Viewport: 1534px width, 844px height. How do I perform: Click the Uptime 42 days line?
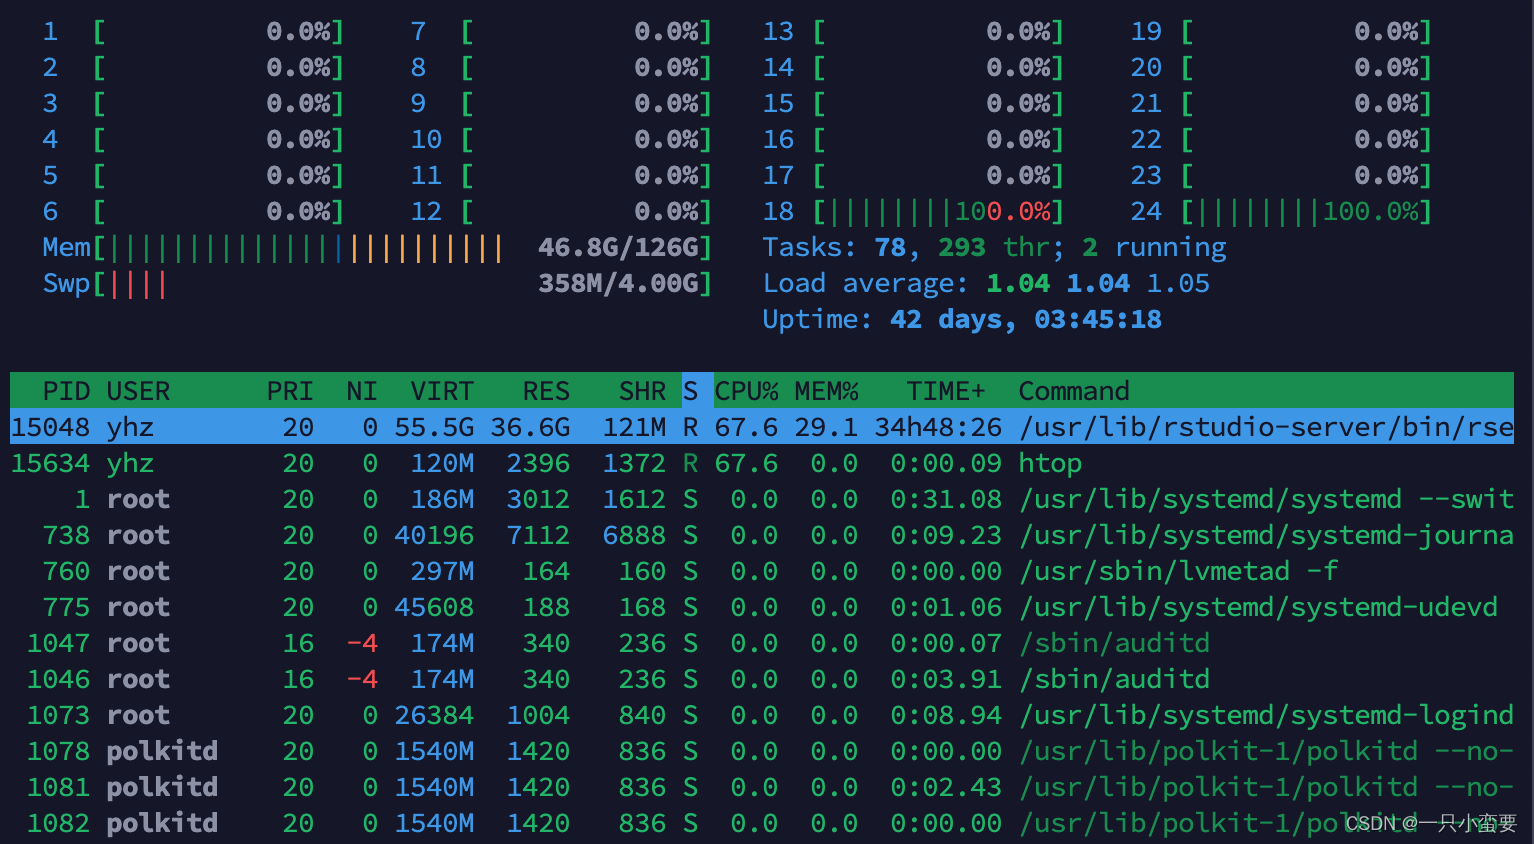pos(962,319)
